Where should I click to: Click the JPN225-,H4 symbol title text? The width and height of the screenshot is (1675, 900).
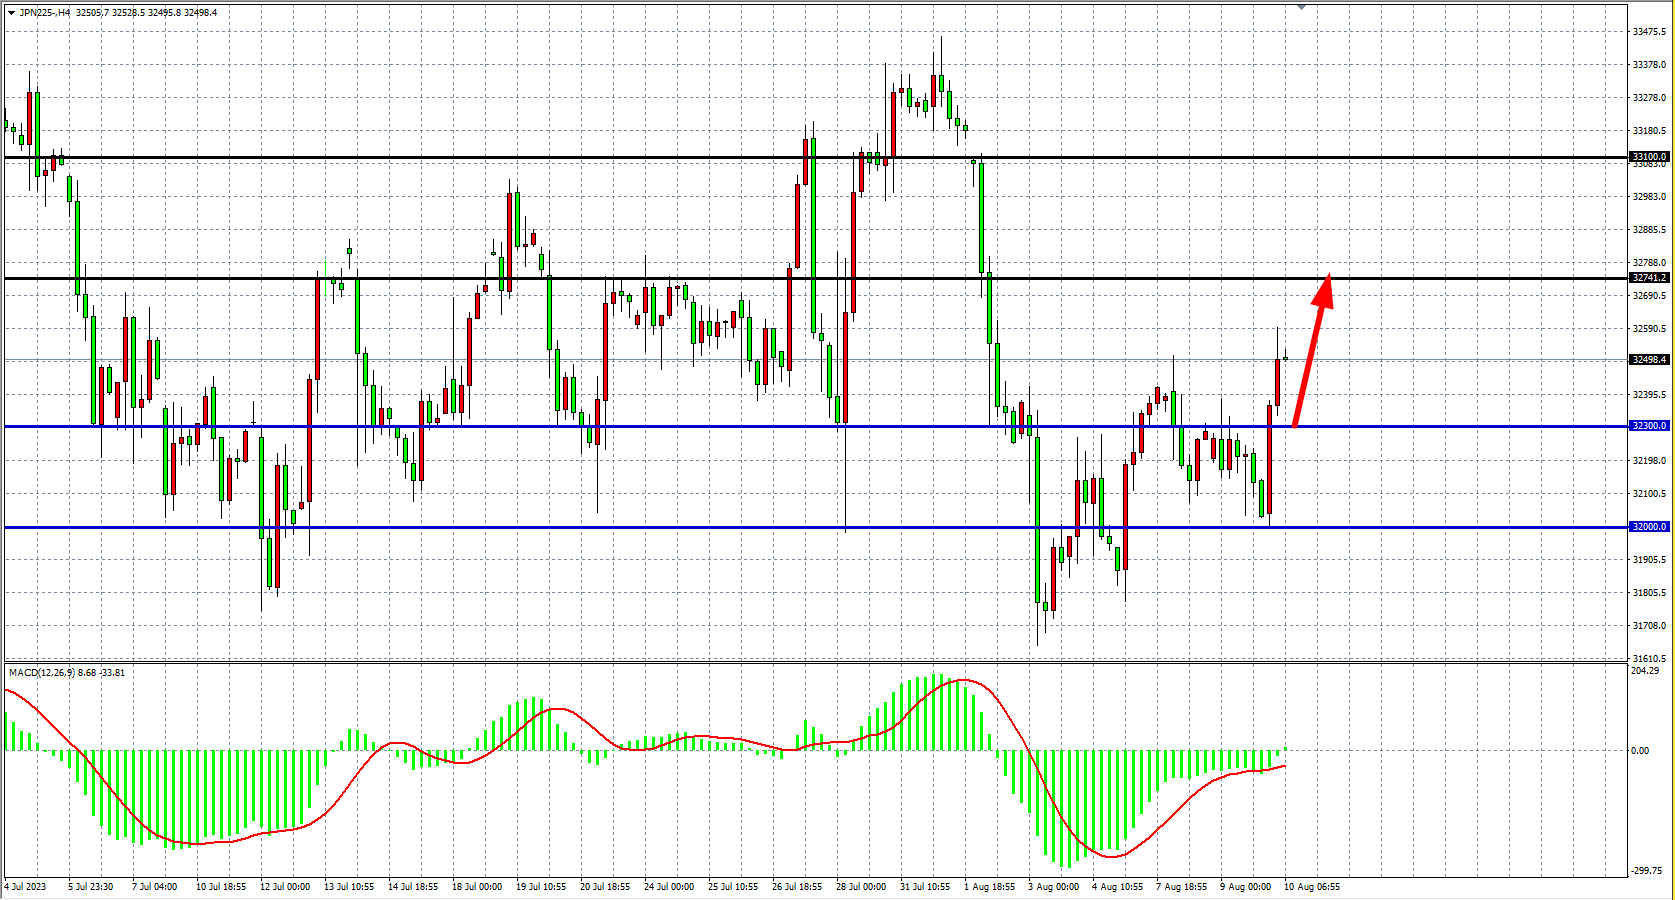click(x=45, y=13)
